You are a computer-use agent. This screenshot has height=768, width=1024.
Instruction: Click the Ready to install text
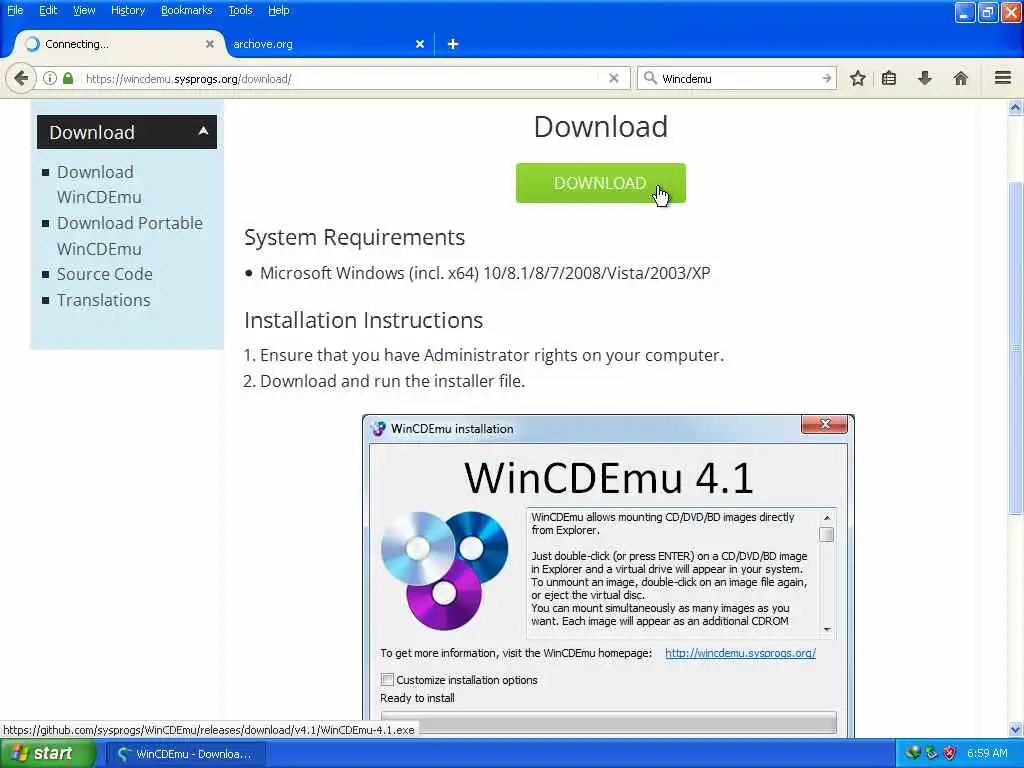[417, 698]
